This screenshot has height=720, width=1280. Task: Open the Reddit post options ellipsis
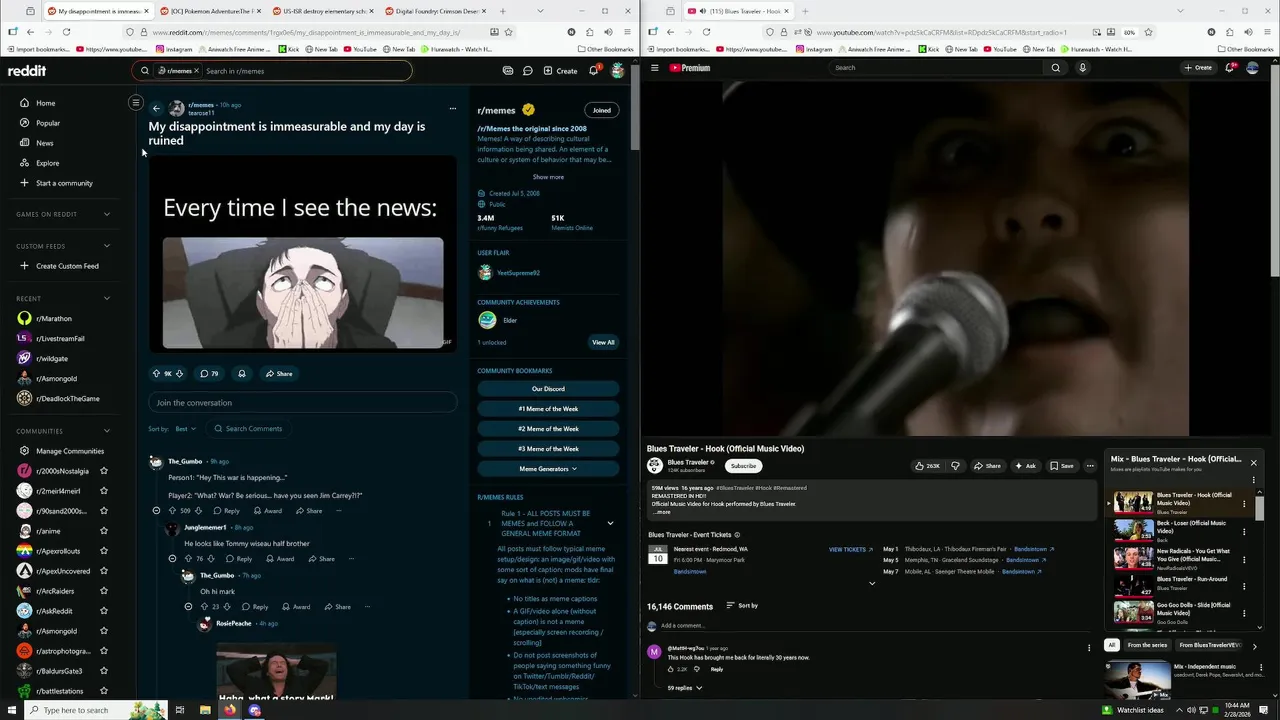[452, 108]
